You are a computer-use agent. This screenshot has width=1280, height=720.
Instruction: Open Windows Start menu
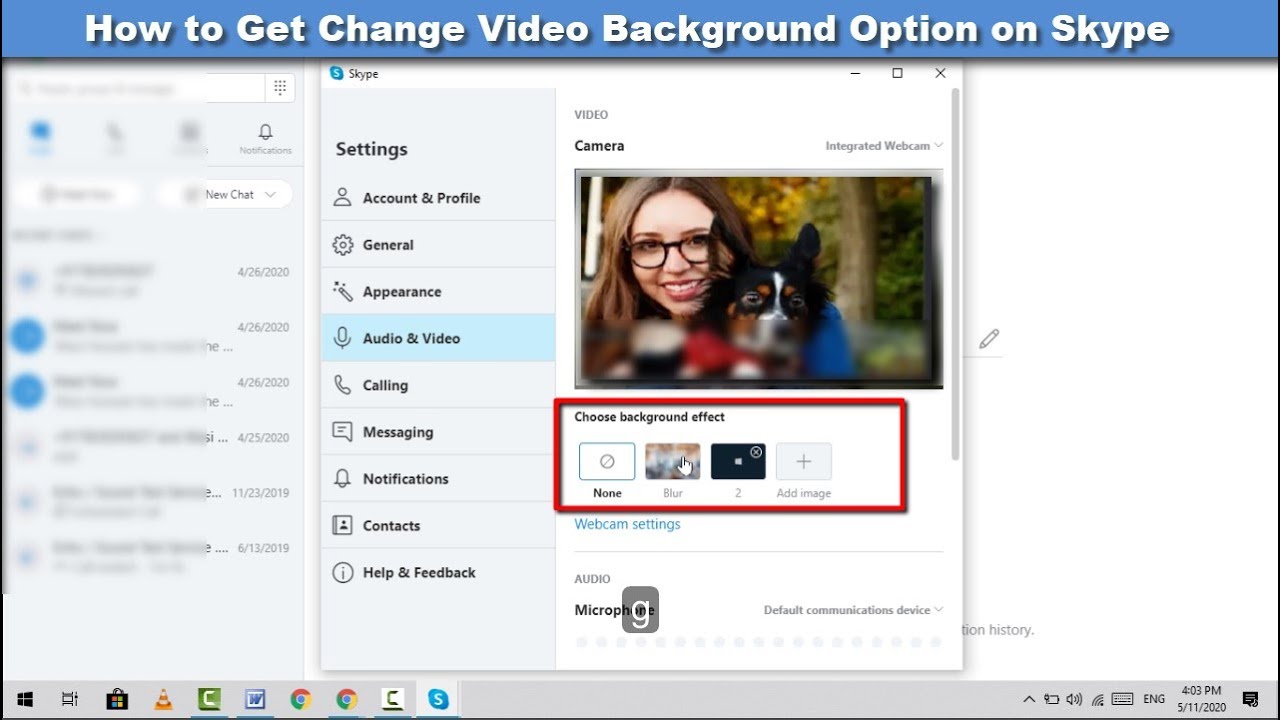click(24, 700)
